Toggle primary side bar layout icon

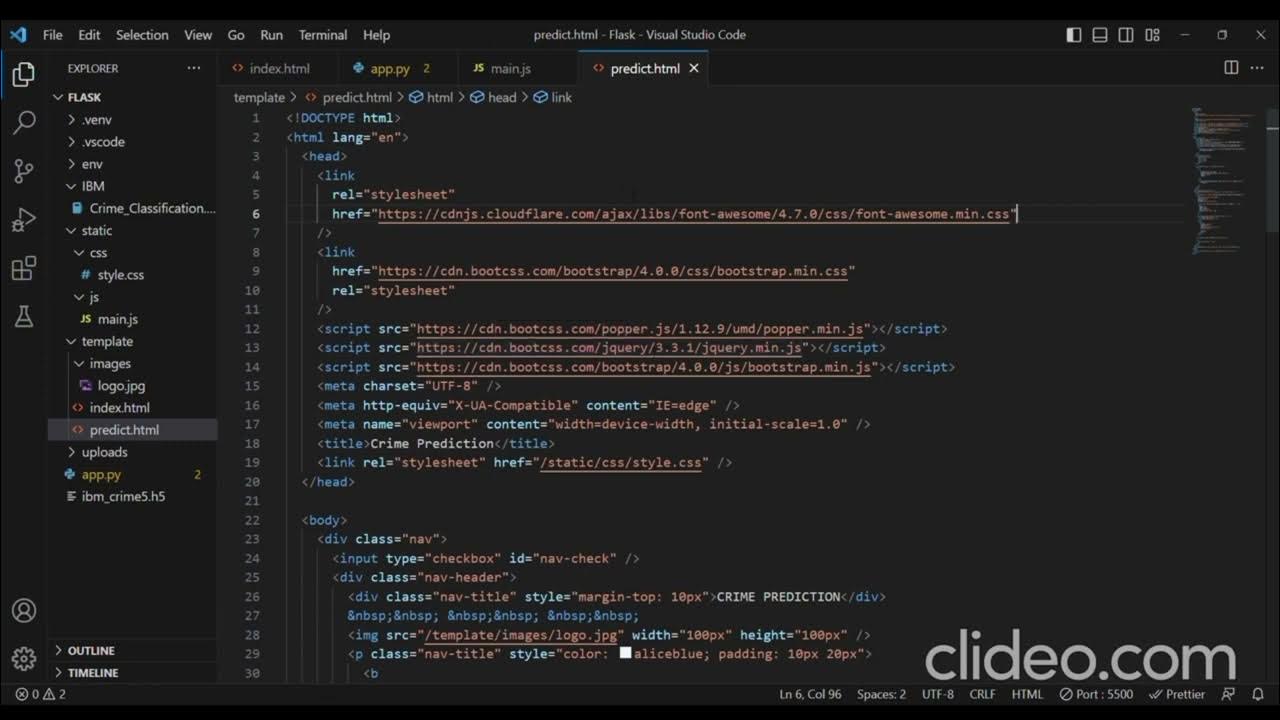point(1074,34)
